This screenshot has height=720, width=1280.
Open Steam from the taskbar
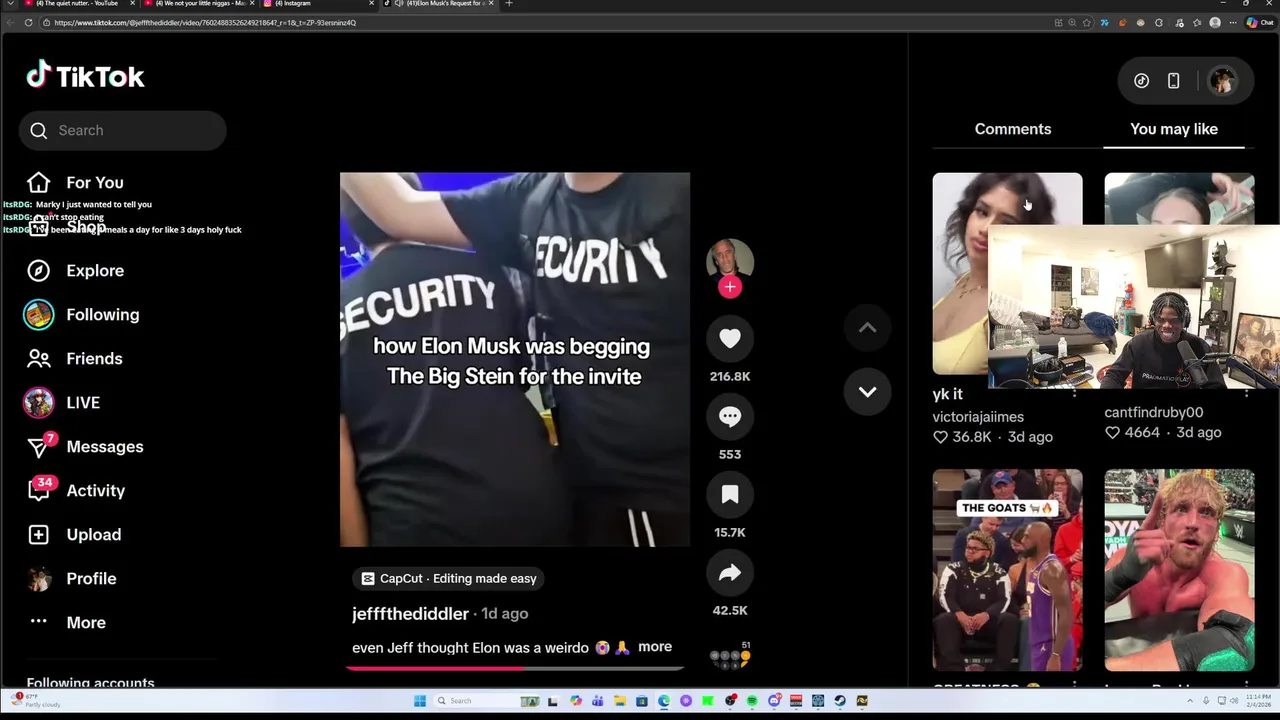[840, 701]
